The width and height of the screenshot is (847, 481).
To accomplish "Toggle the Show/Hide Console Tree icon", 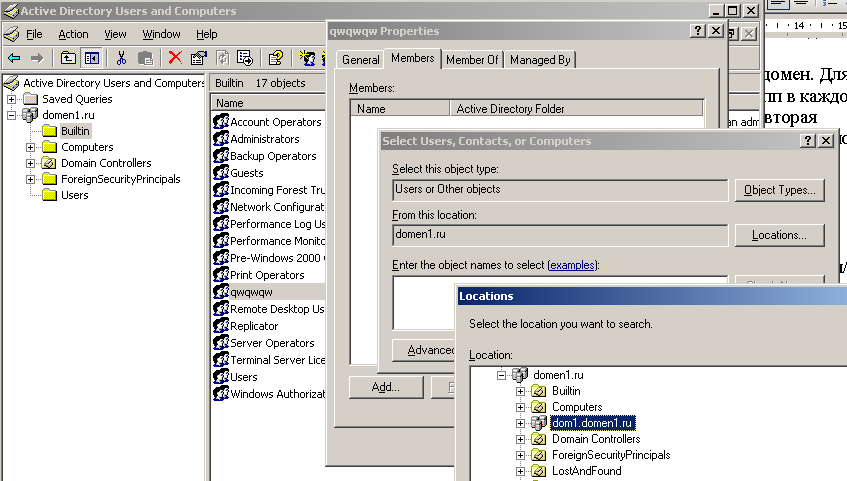I will click(92, 58).
